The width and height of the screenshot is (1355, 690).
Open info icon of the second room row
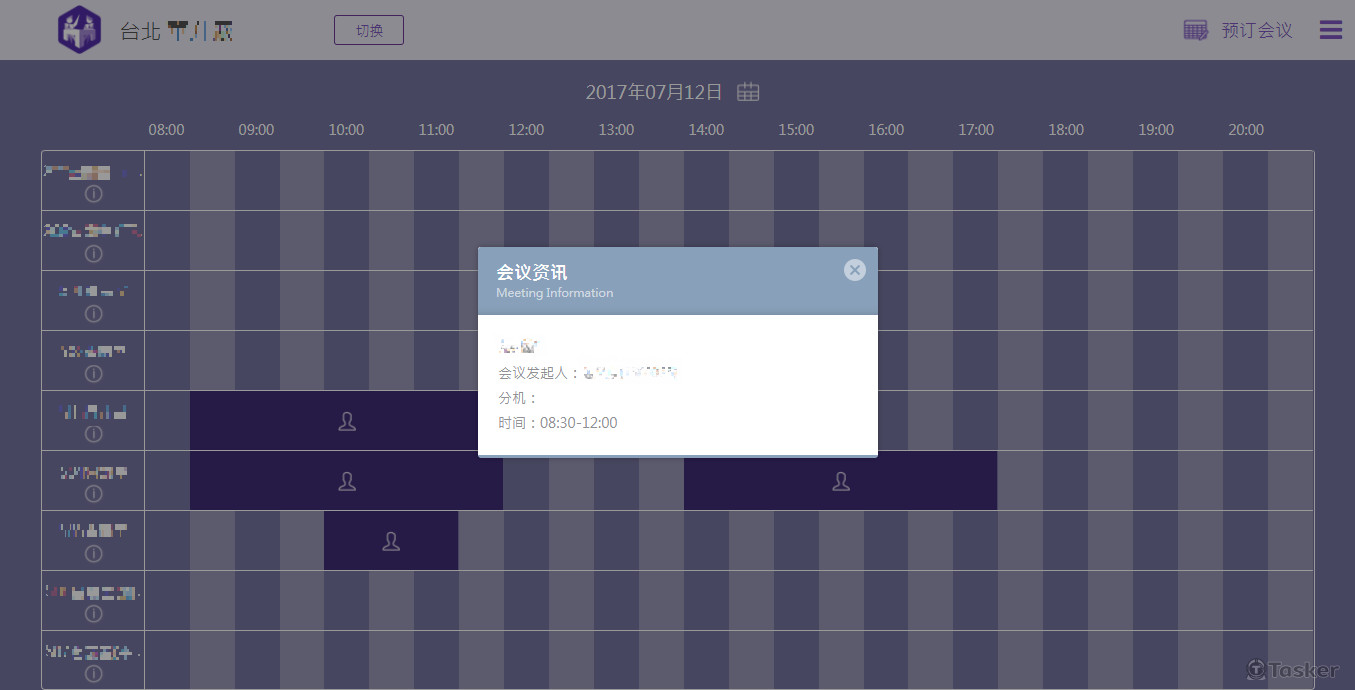(x=94, y=254)
